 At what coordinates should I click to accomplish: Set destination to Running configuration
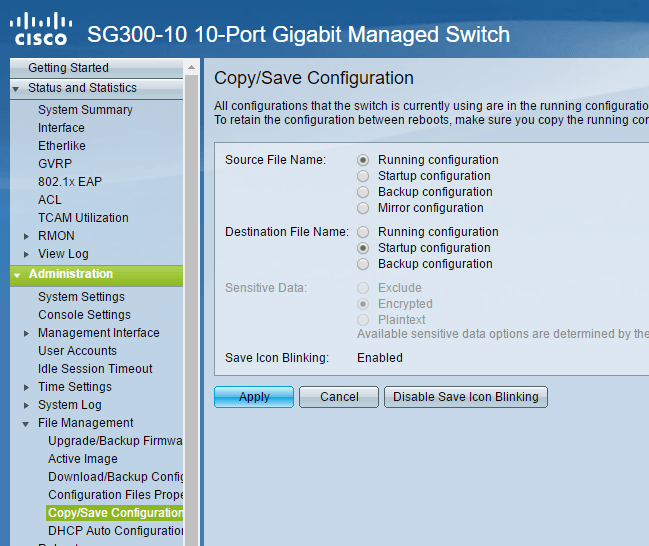363,232
